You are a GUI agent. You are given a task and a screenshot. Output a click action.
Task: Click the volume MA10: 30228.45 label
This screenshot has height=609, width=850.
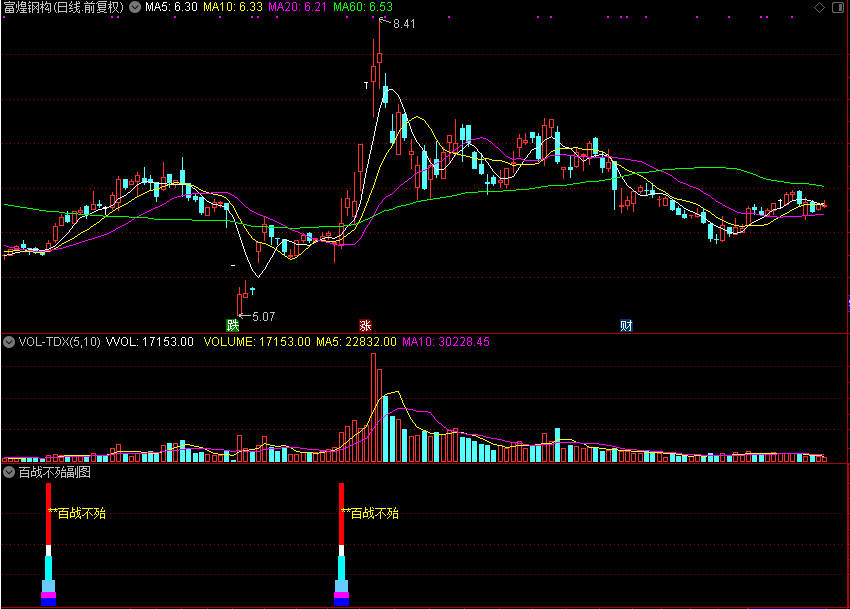click(446, 342)
